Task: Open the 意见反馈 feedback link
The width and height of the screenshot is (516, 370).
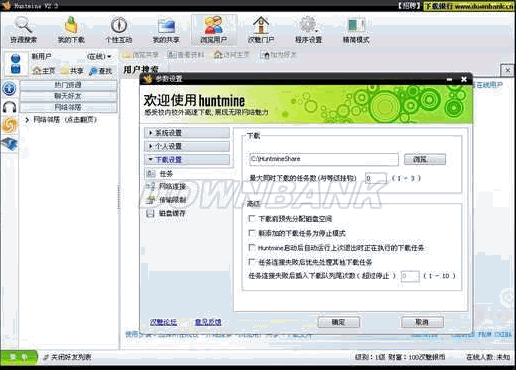Action: pos(208,322)
